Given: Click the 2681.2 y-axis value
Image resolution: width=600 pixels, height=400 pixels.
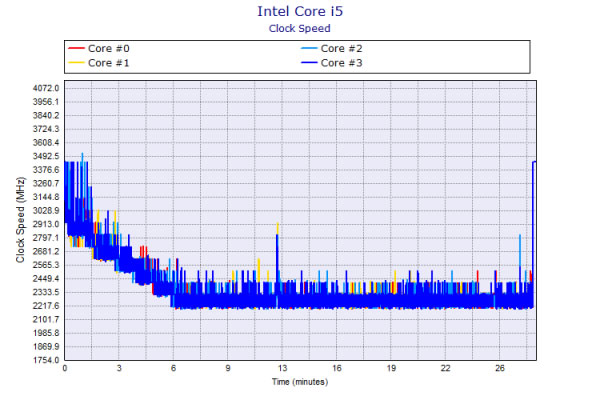Looking at the screenshot, I should pos(46,251).
